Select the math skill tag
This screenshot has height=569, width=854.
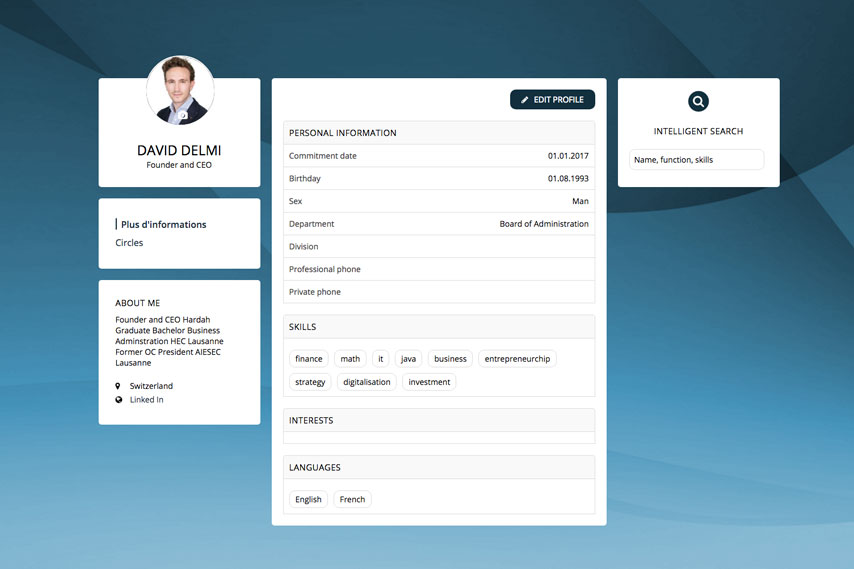pyautogui.click(x=350, y=359)
